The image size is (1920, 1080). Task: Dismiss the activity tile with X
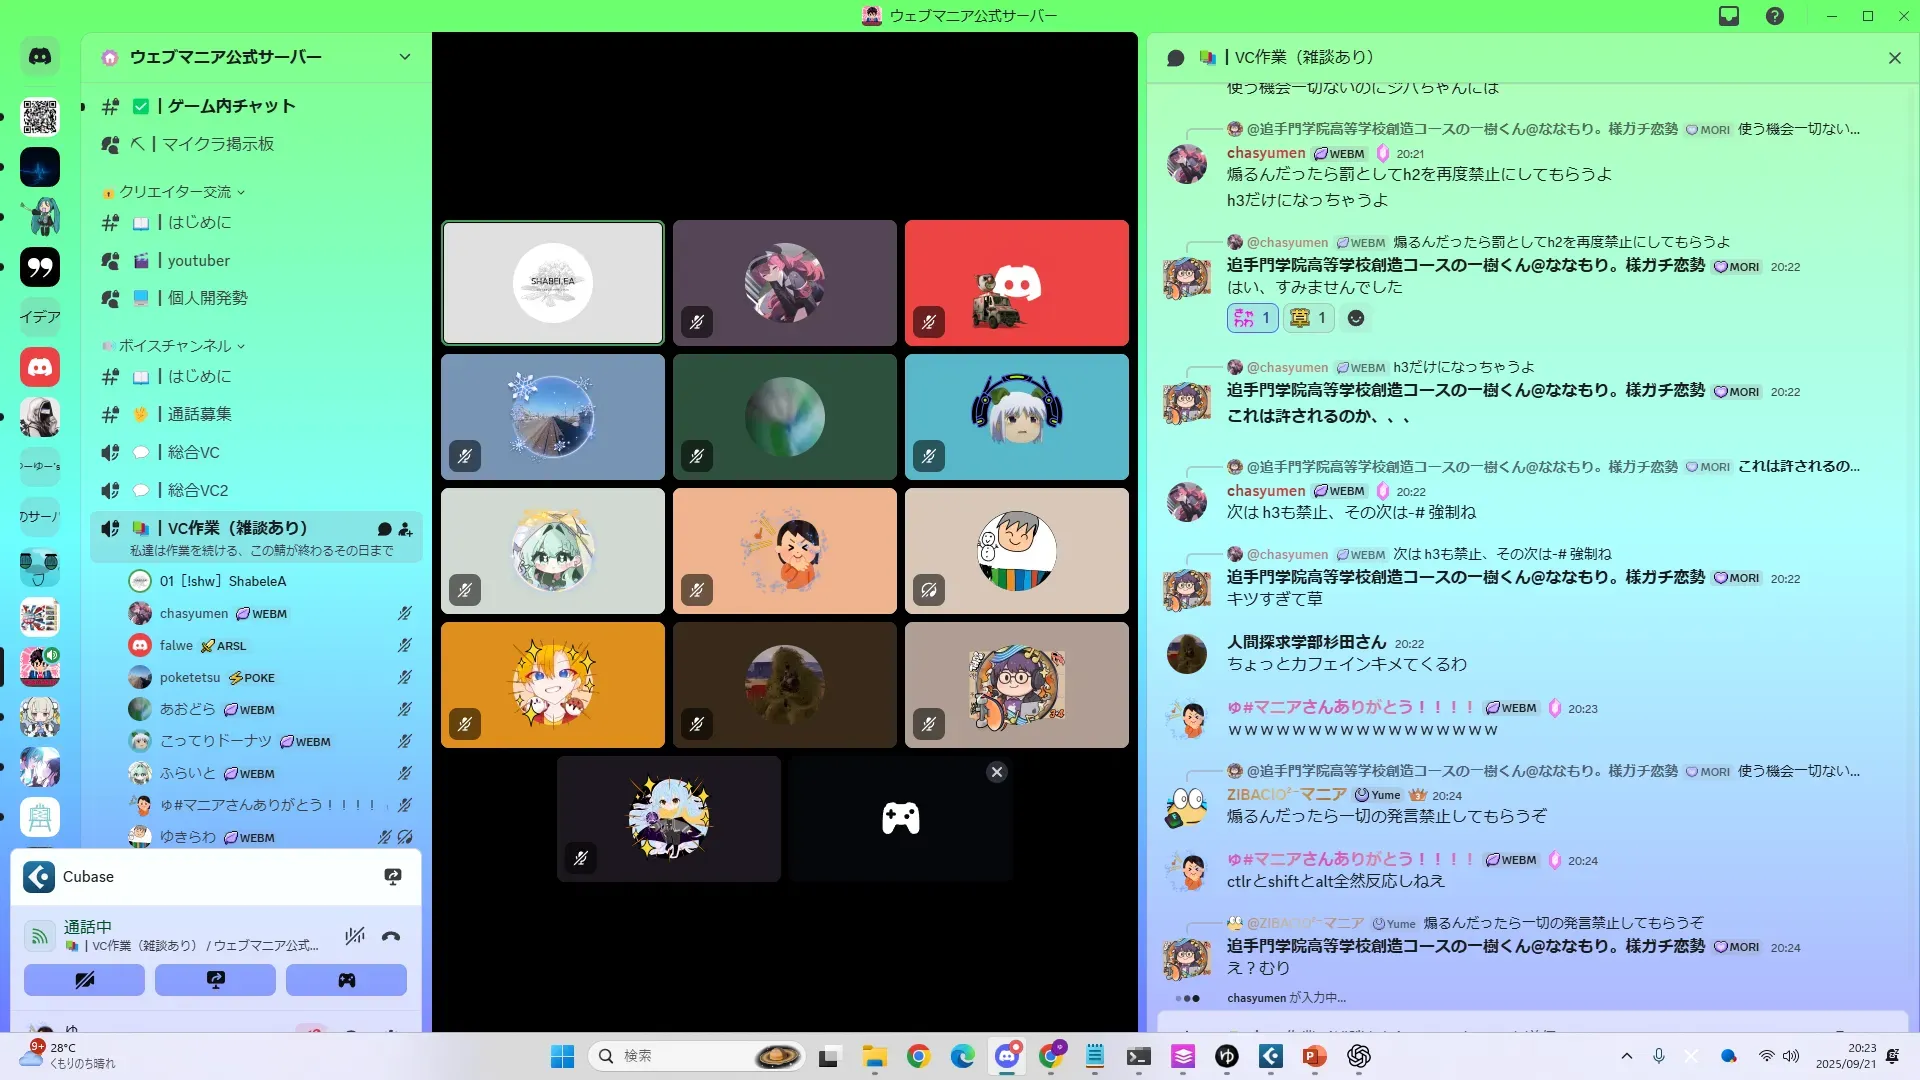tap(996, 772)
